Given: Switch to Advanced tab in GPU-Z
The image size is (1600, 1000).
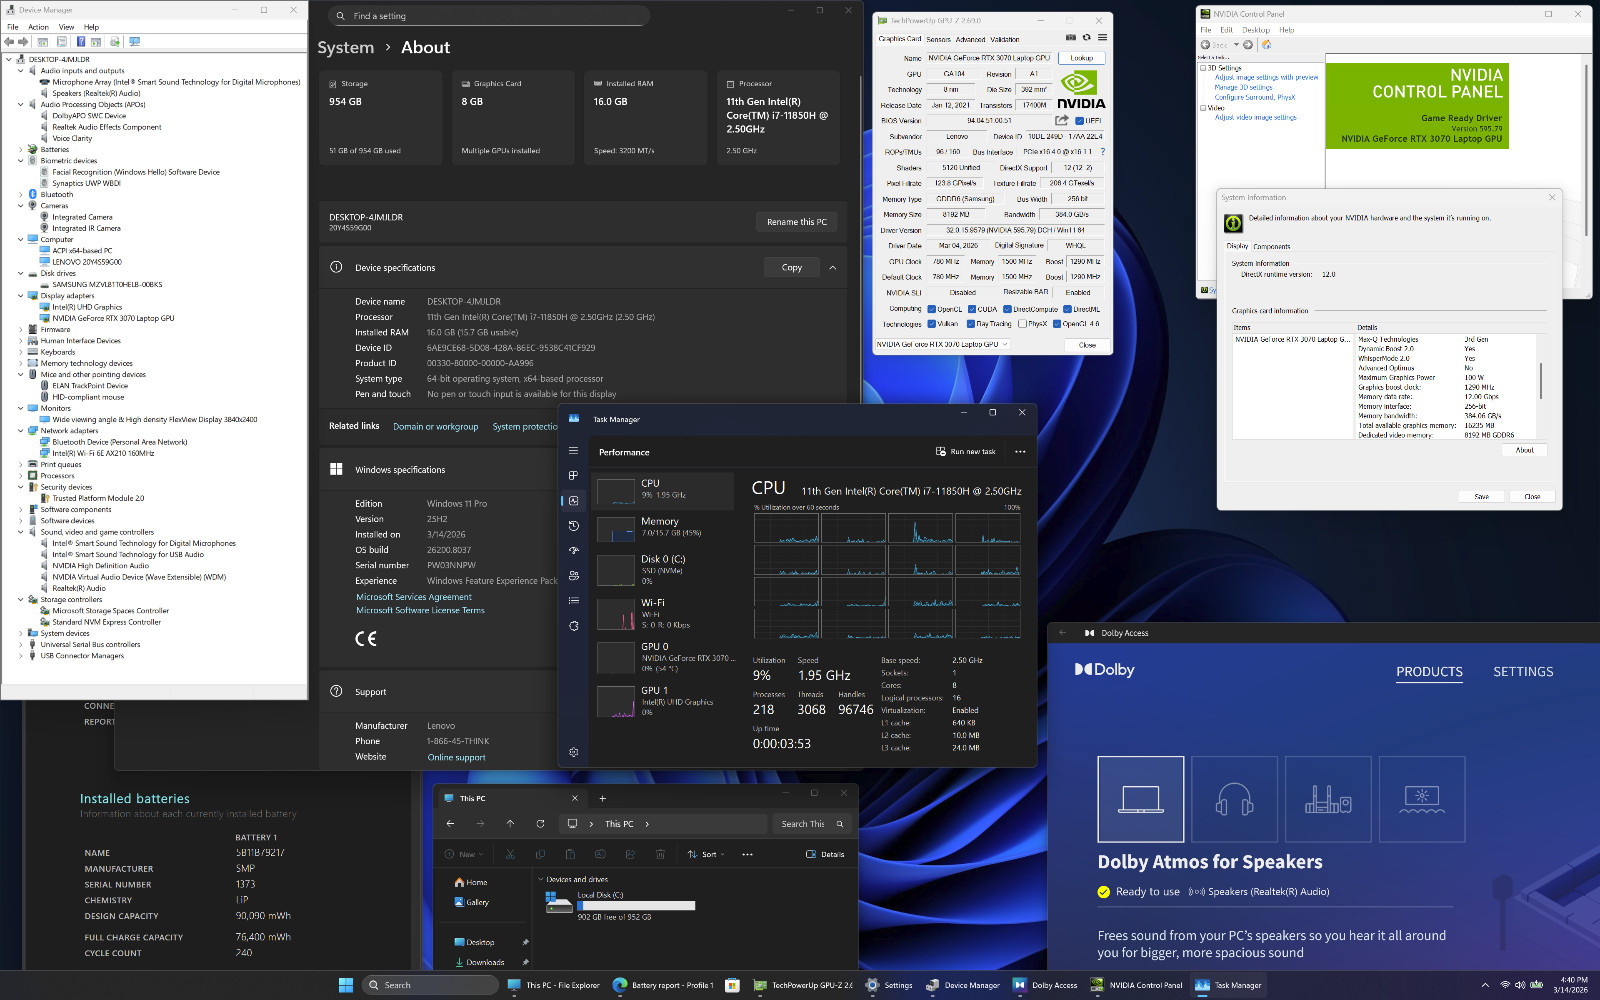Looking at the screenshot, I should pyautogui.click(x=970, y=40).
